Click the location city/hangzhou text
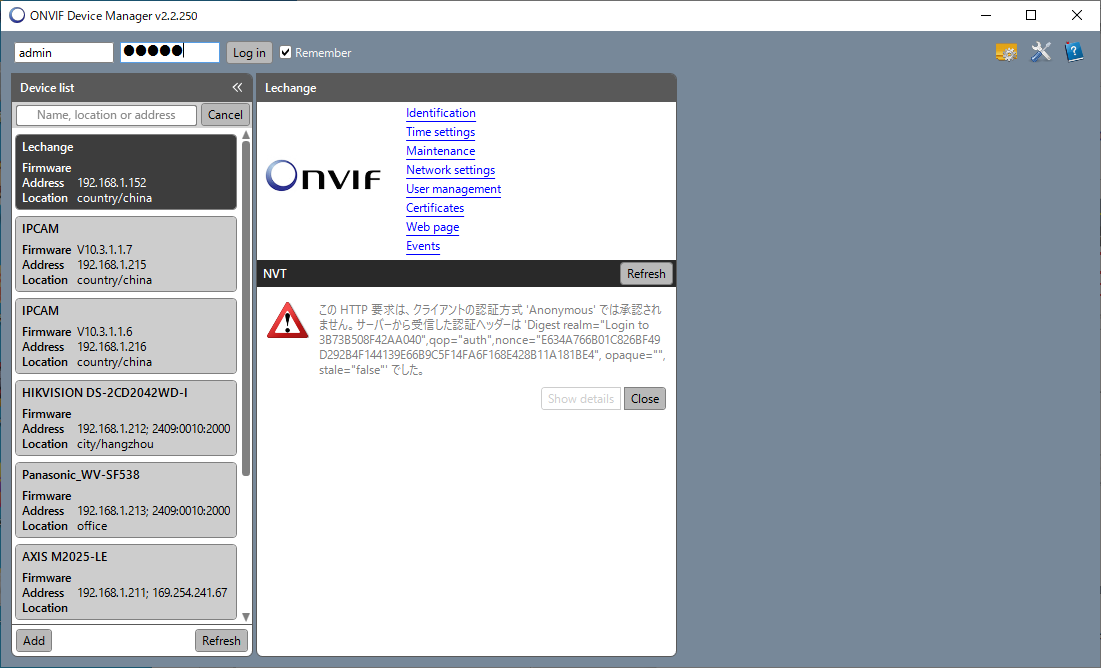 tap(115, 444)
